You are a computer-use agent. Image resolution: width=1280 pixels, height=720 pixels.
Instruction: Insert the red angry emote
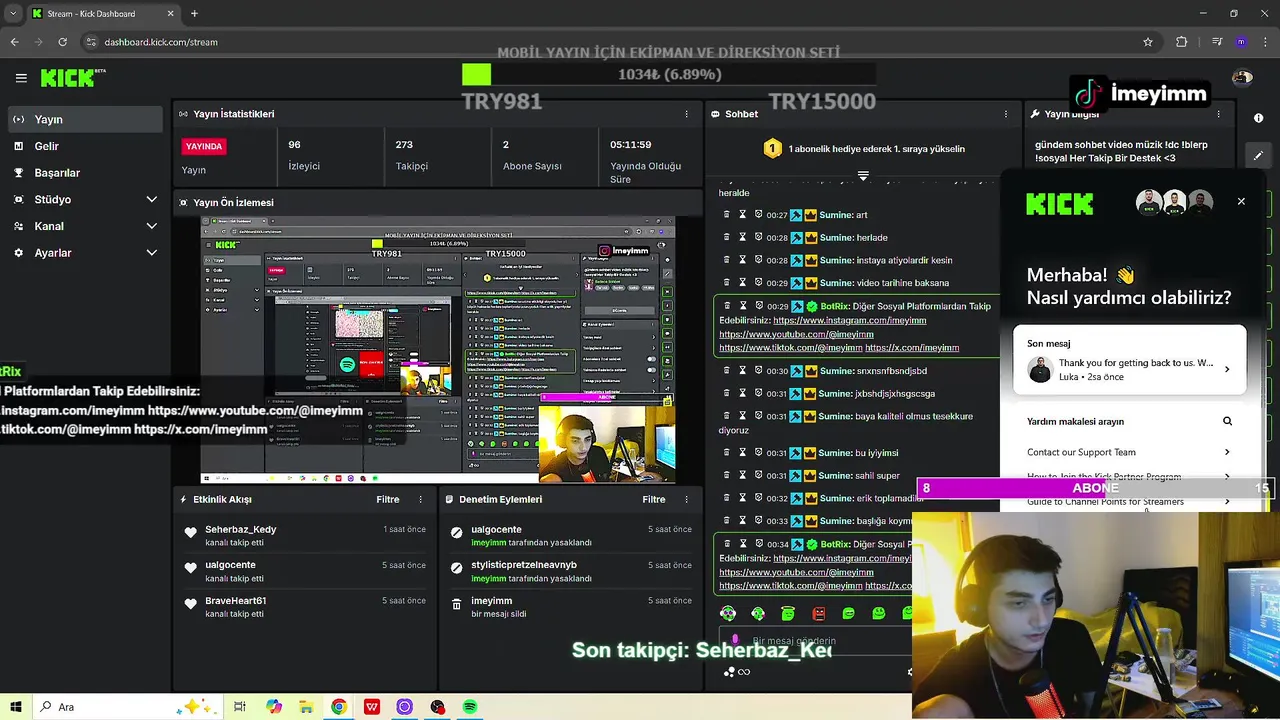point(819,613)
